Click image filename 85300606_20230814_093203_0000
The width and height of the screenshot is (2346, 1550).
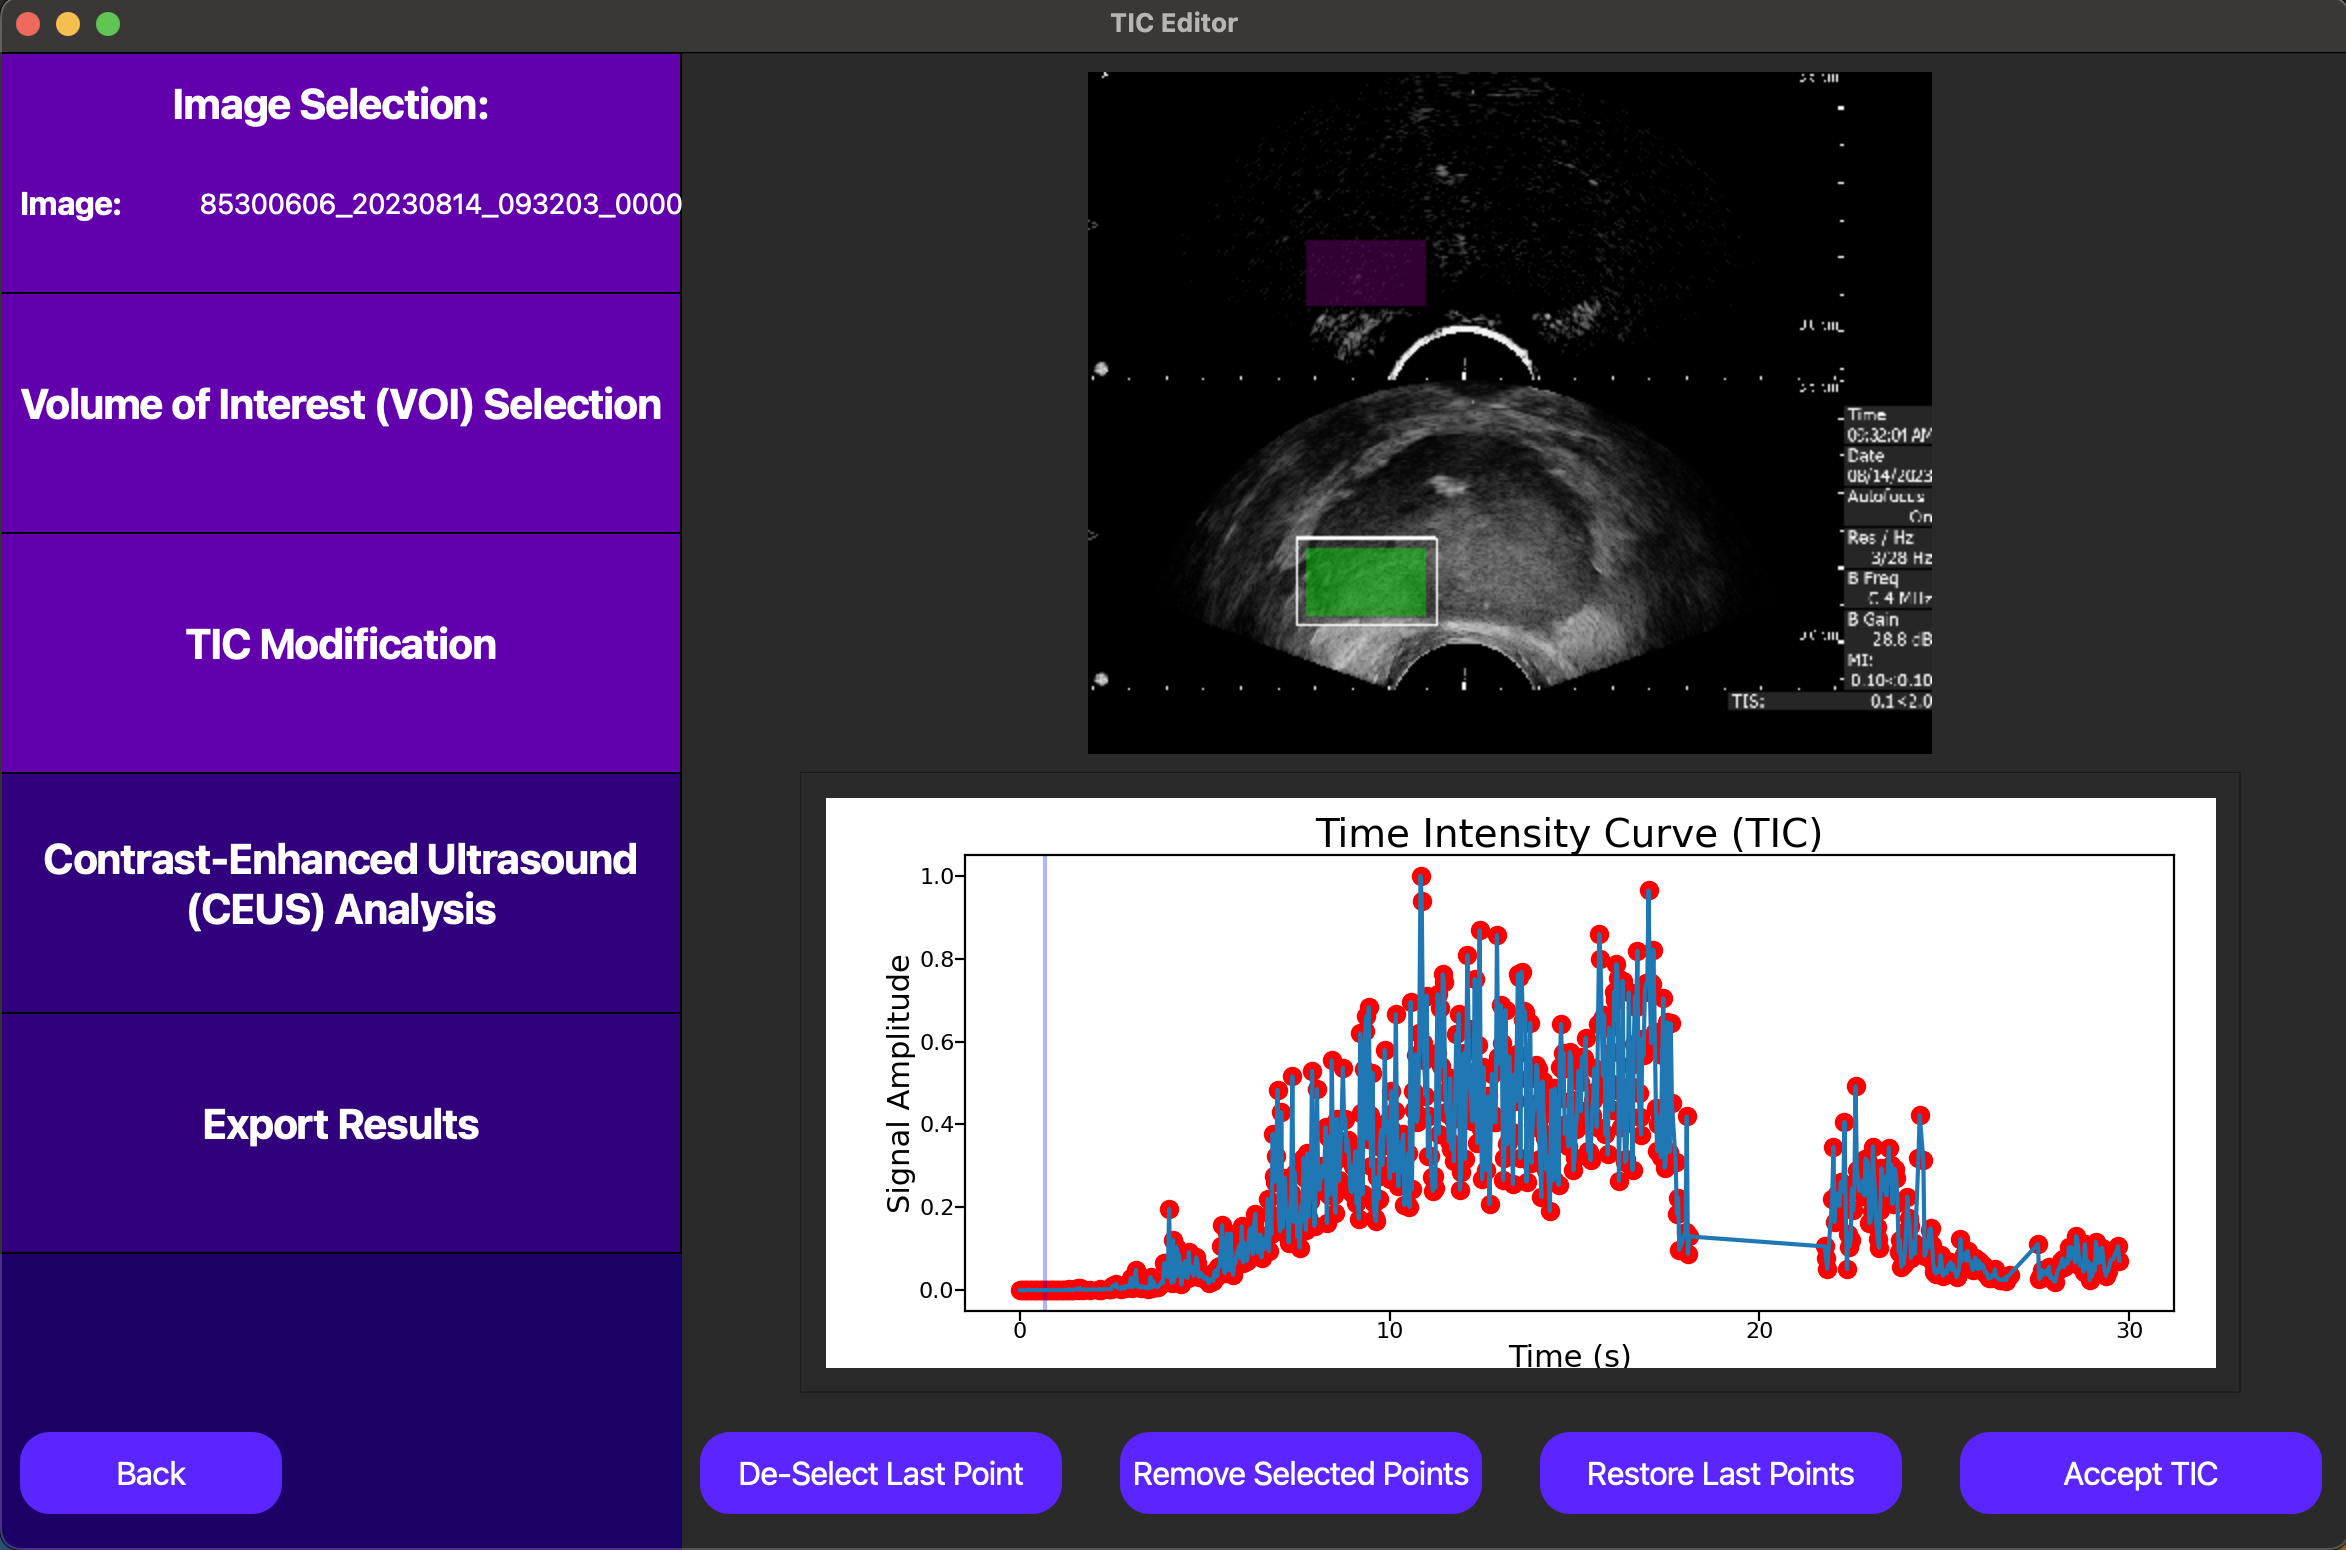coord(440,204)
